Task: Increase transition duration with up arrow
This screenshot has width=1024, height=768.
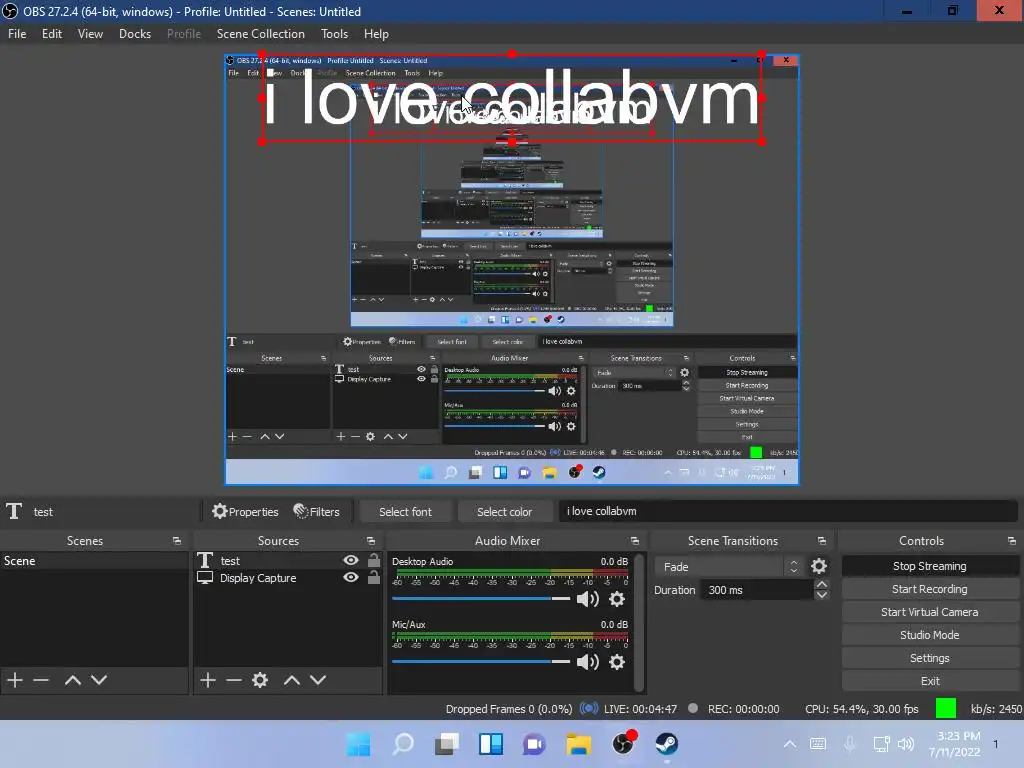Action: pos(822,584)
